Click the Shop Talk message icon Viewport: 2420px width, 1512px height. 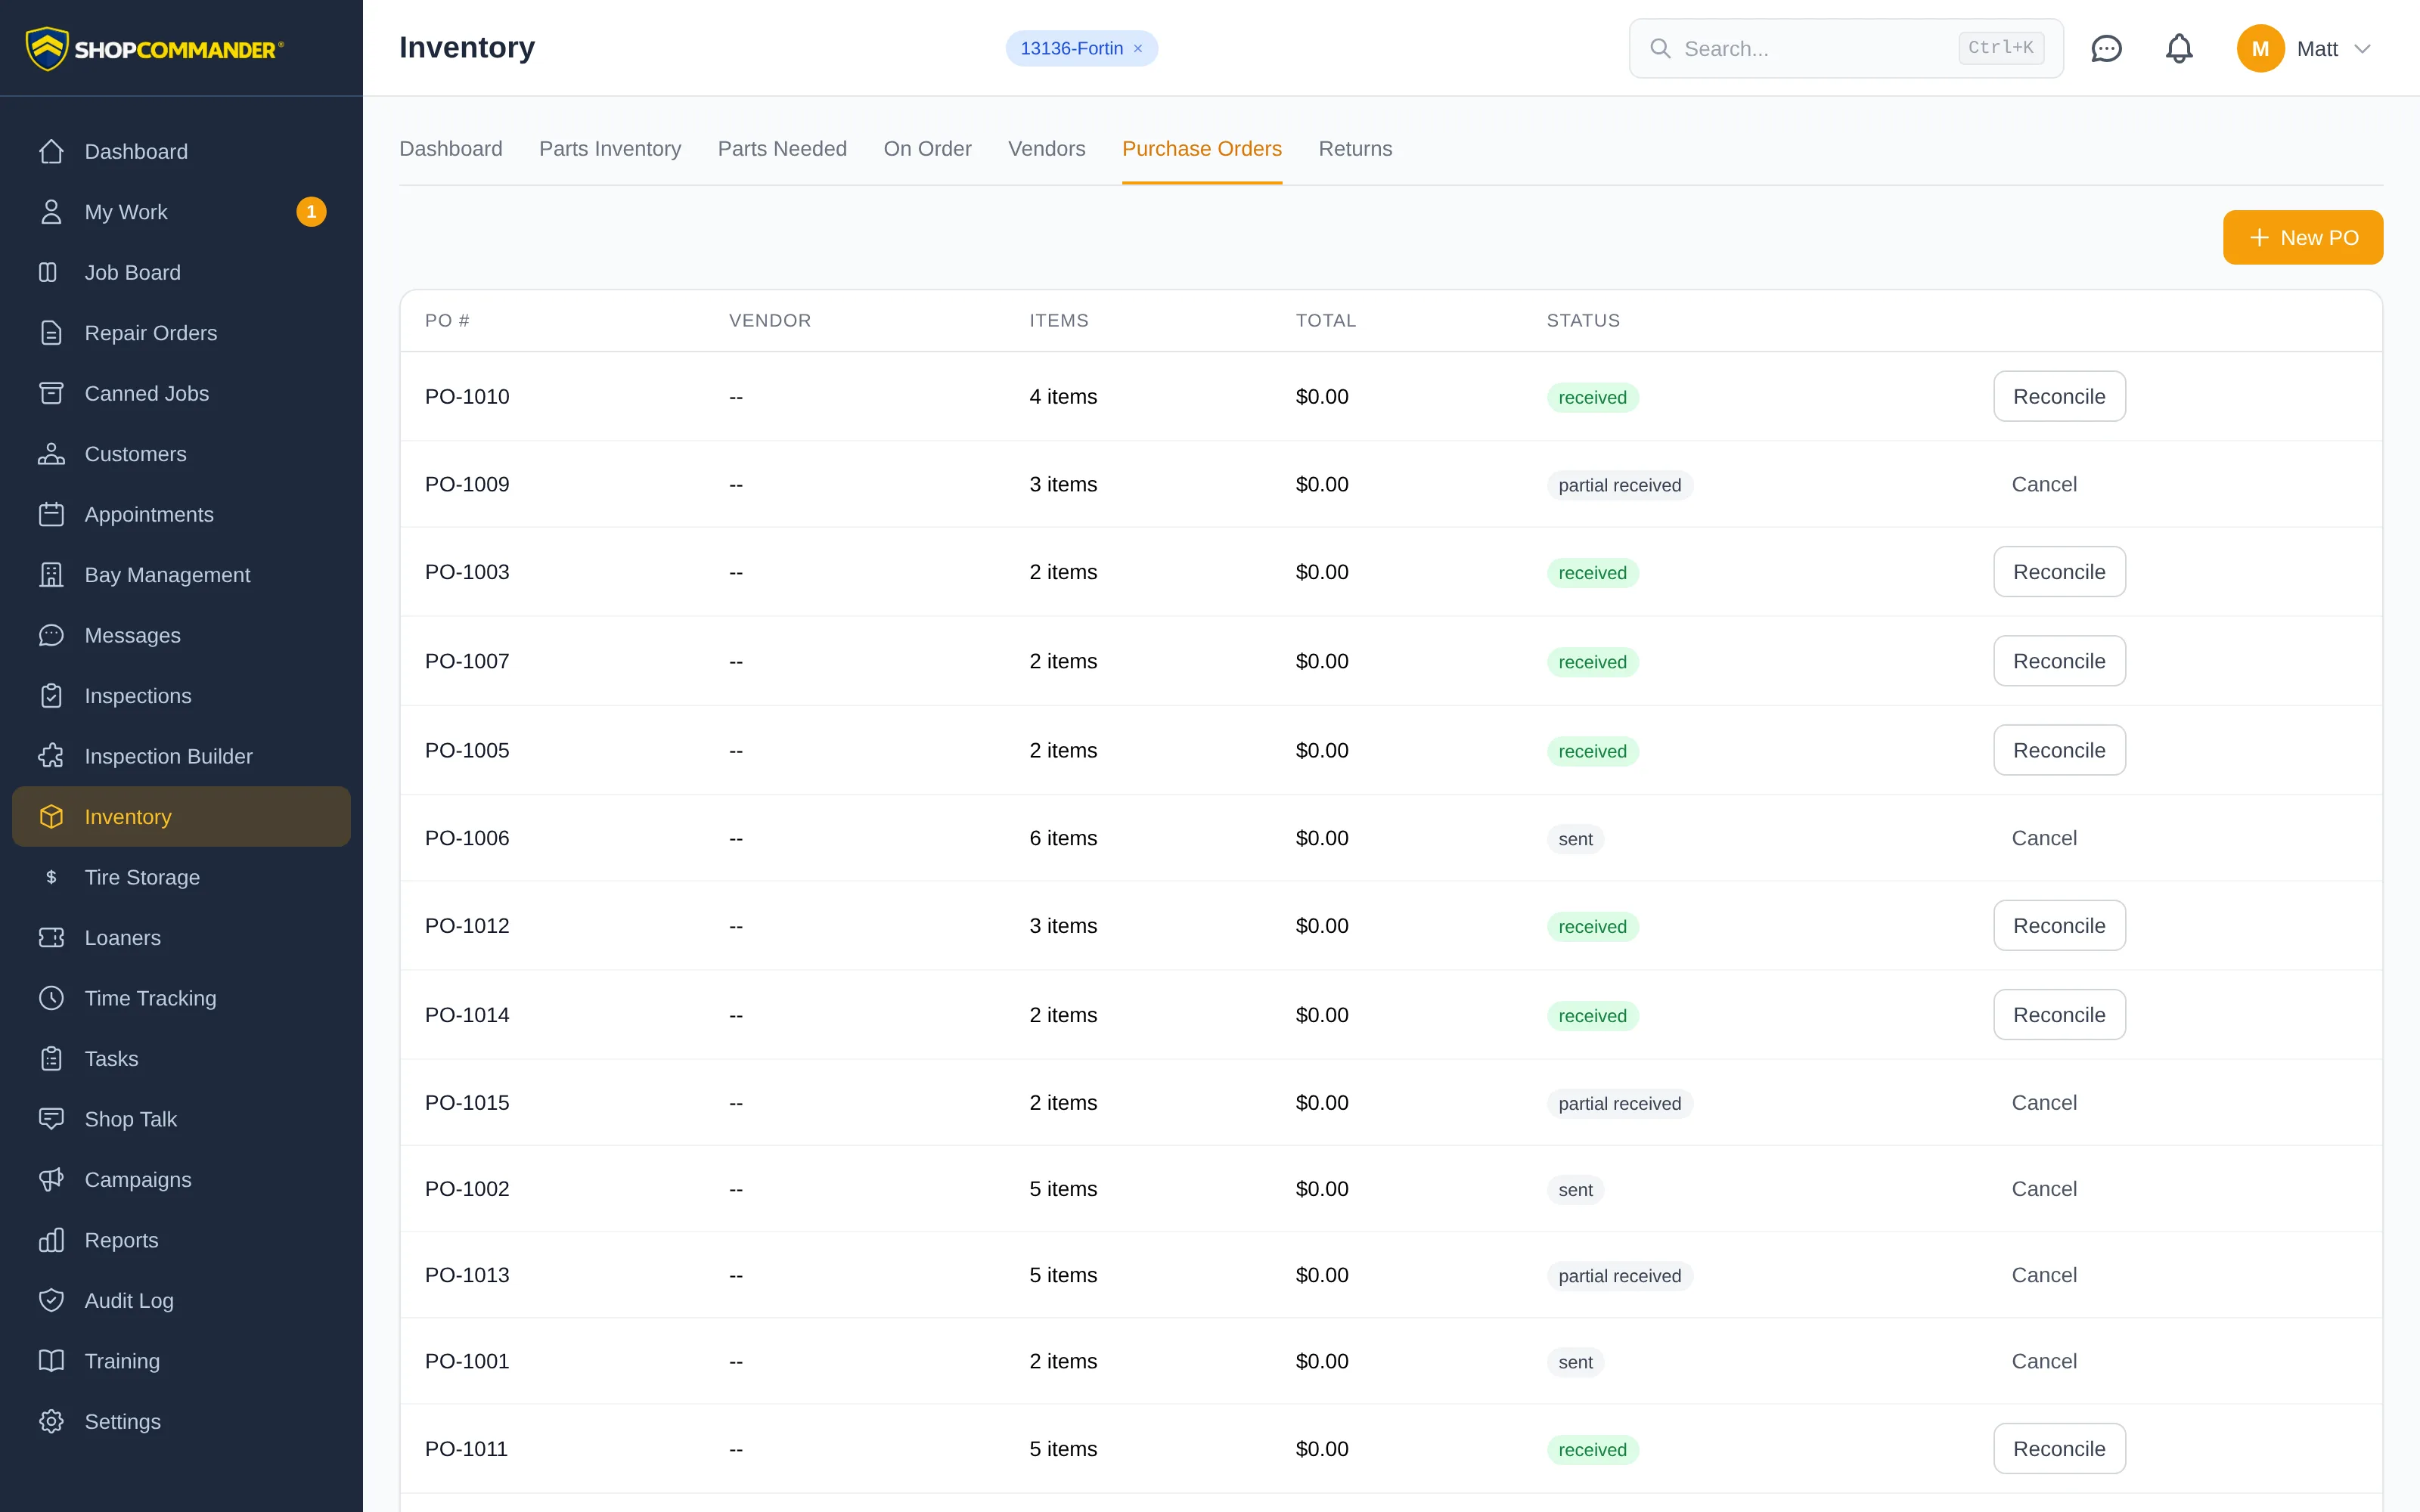point(51,1119)
